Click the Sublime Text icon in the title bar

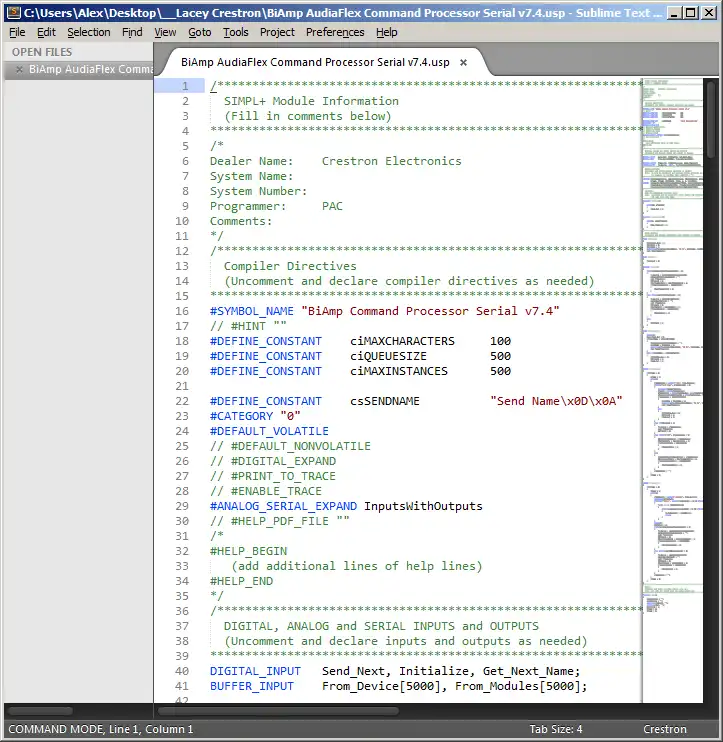tap(14, 12)
